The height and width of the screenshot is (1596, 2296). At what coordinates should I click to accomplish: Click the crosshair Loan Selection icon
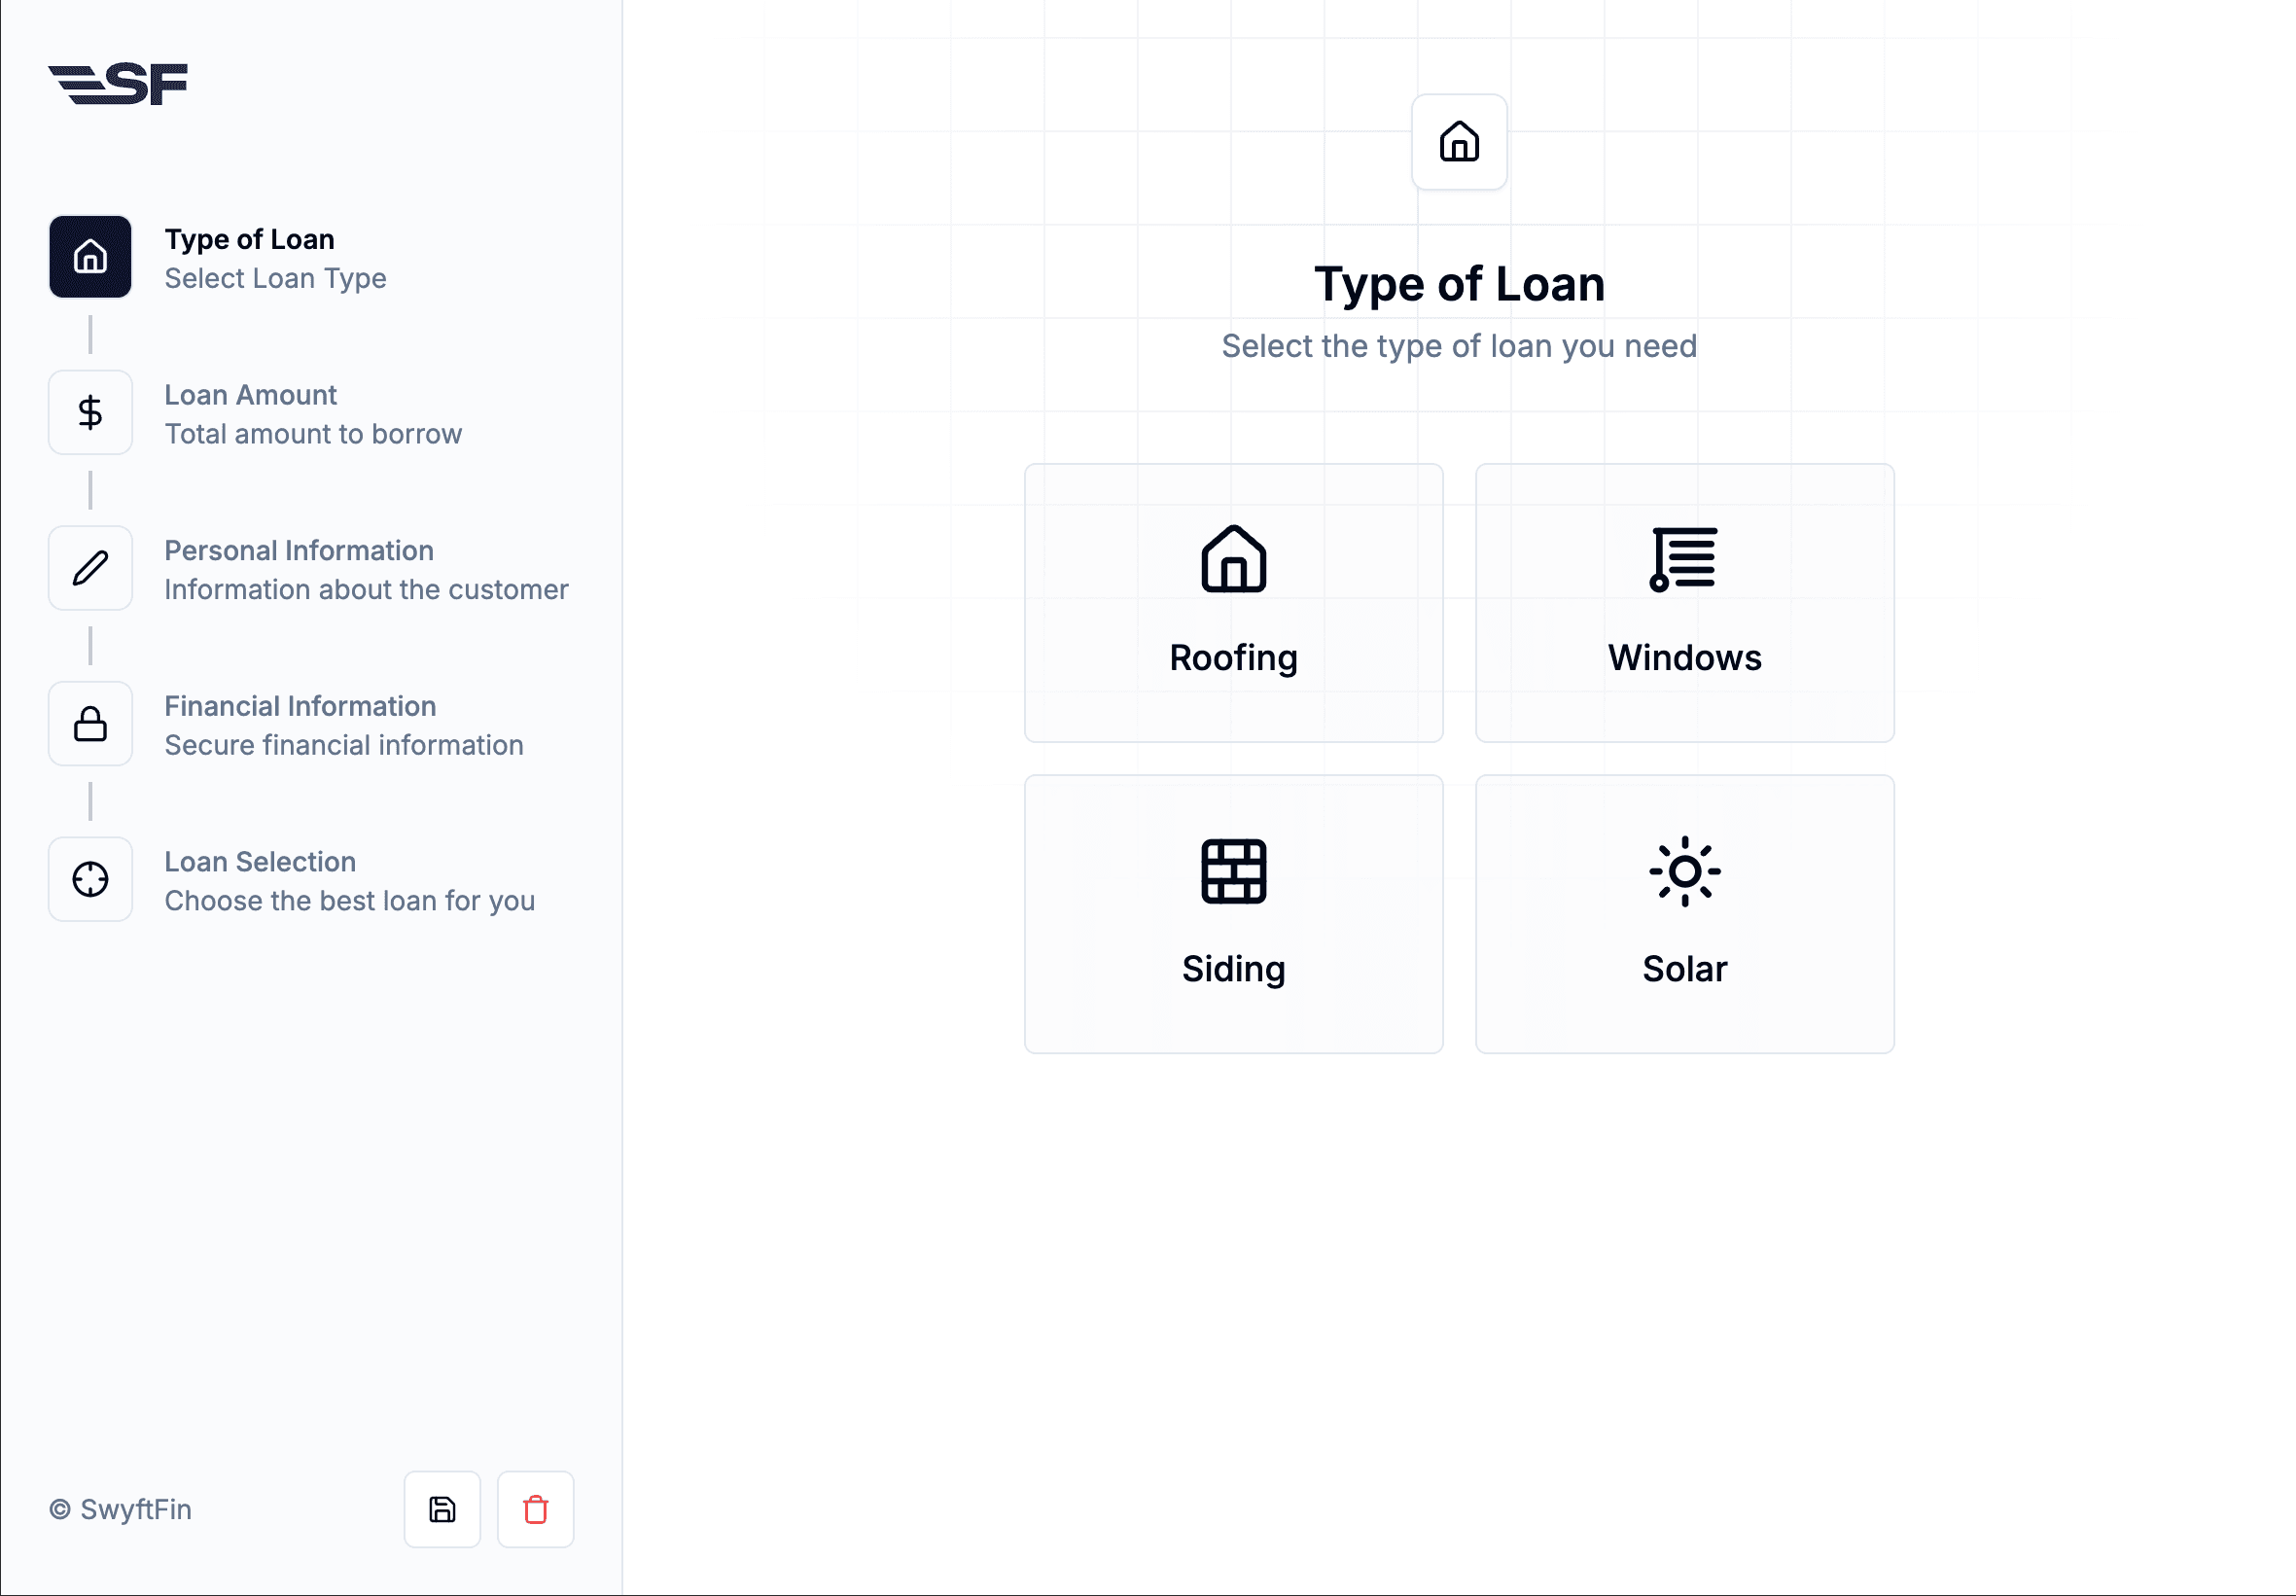point(90,879)
